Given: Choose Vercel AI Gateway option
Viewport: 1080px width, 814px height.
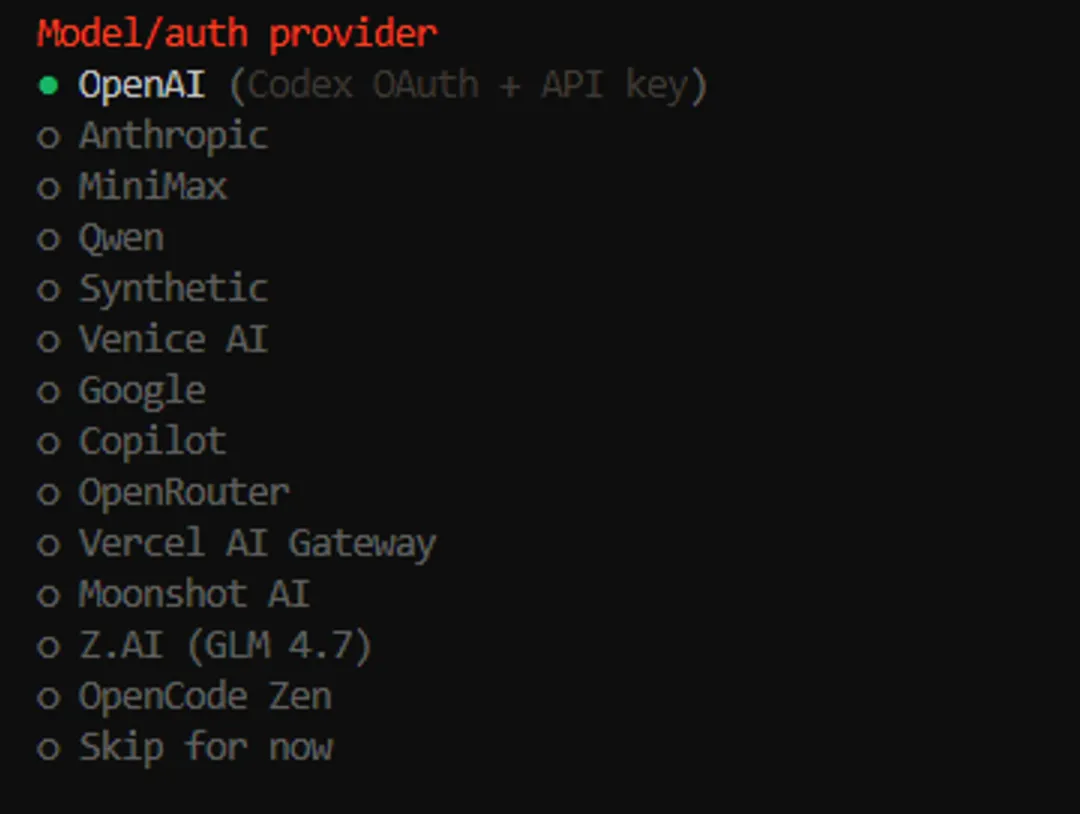Looking at the screenshot, I should pos(257,544).
